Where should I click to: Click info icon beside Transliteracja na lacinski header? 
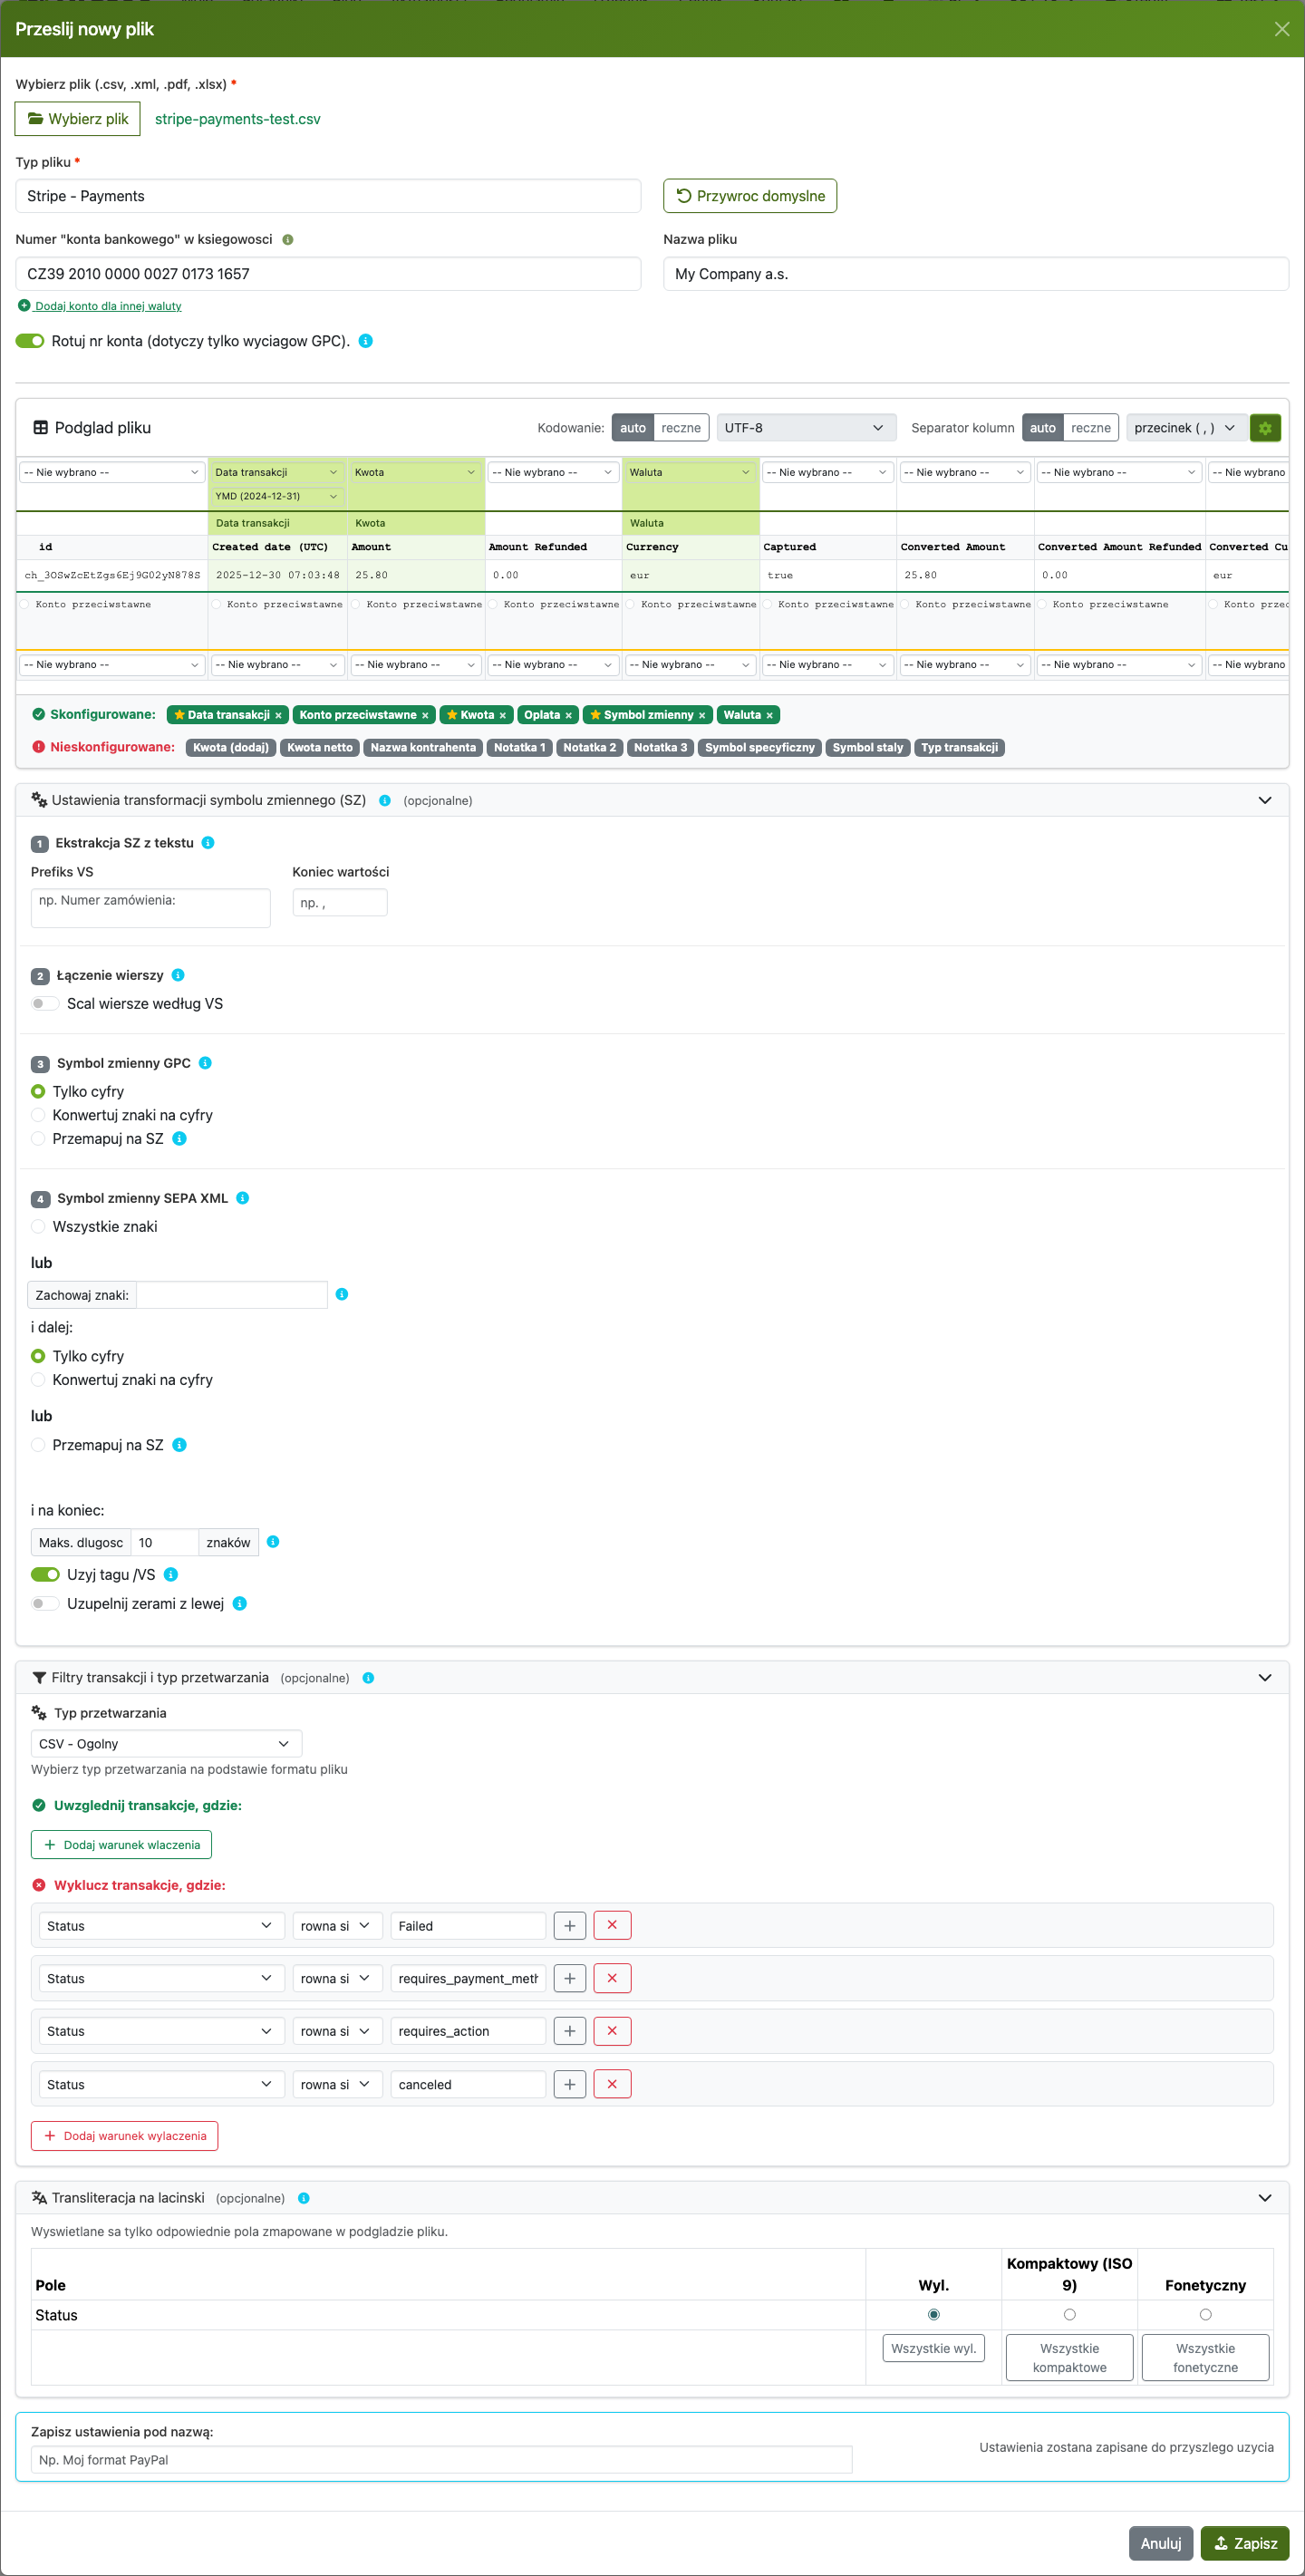304,2198
